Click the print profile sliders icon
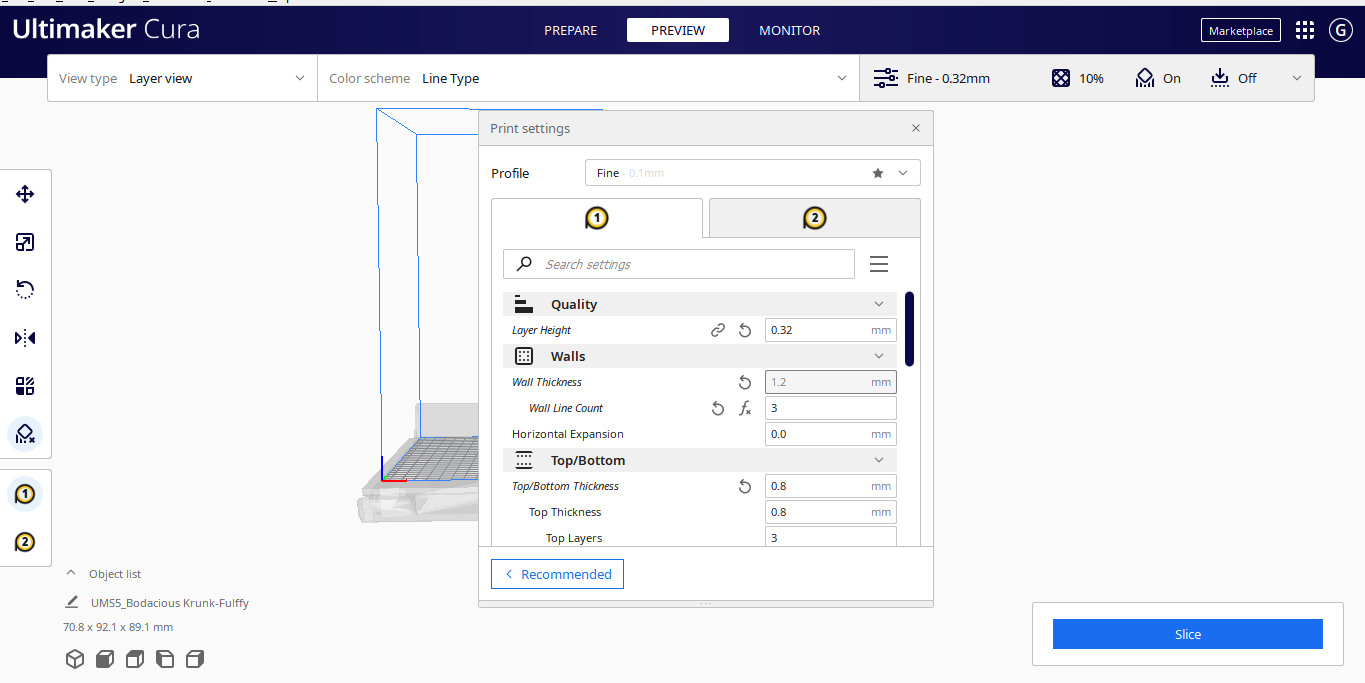Viewport: 1365px width, 683px height. pyautogui.click(x=885, y=78)
